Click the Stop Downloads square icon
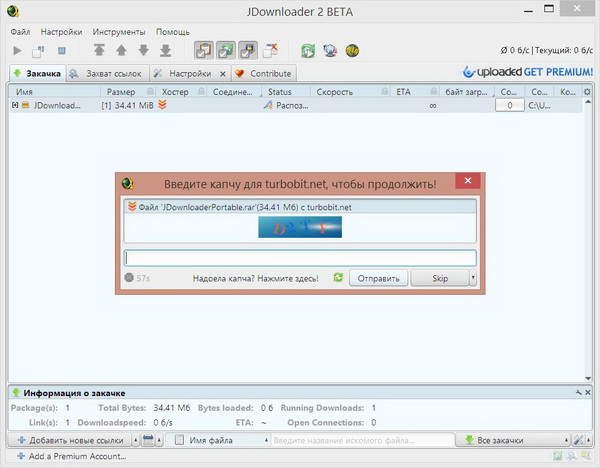Viewport: 600px width, 468px height. tap(61, 50)
